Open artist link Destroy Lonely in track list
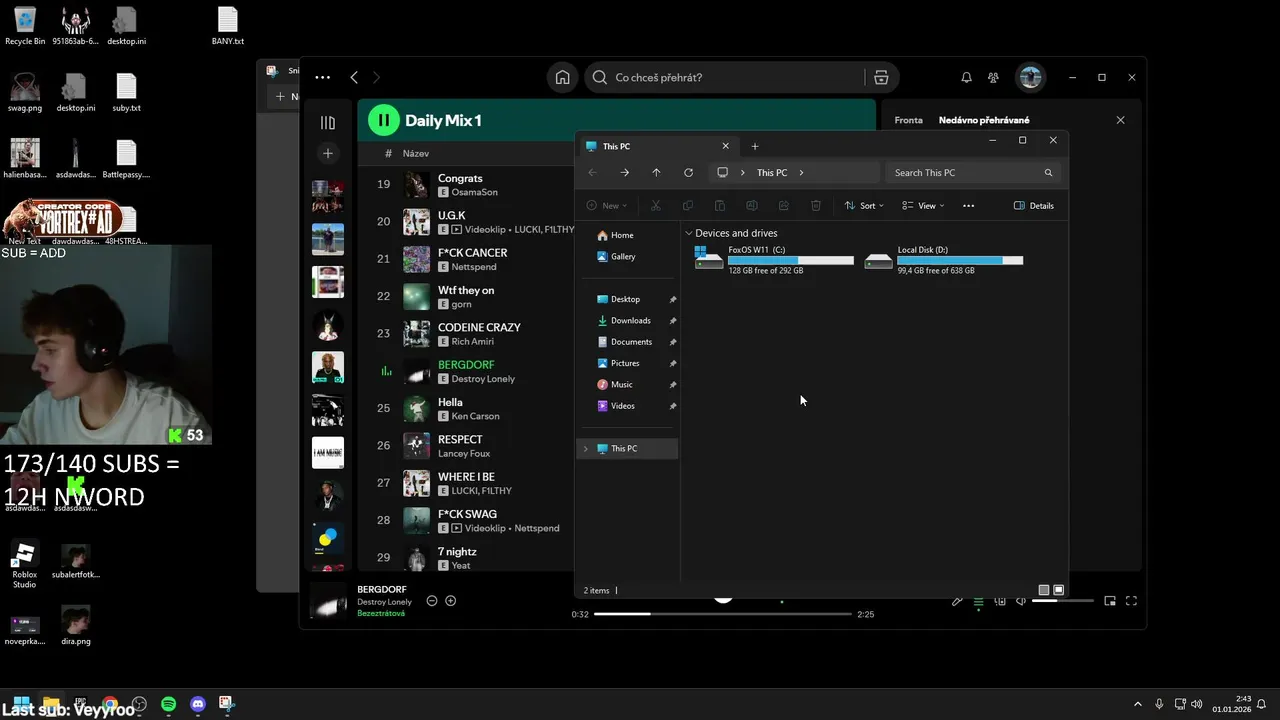Image resolution: width=1280 pixels, height=720 pixels. [x=483, y=379]
